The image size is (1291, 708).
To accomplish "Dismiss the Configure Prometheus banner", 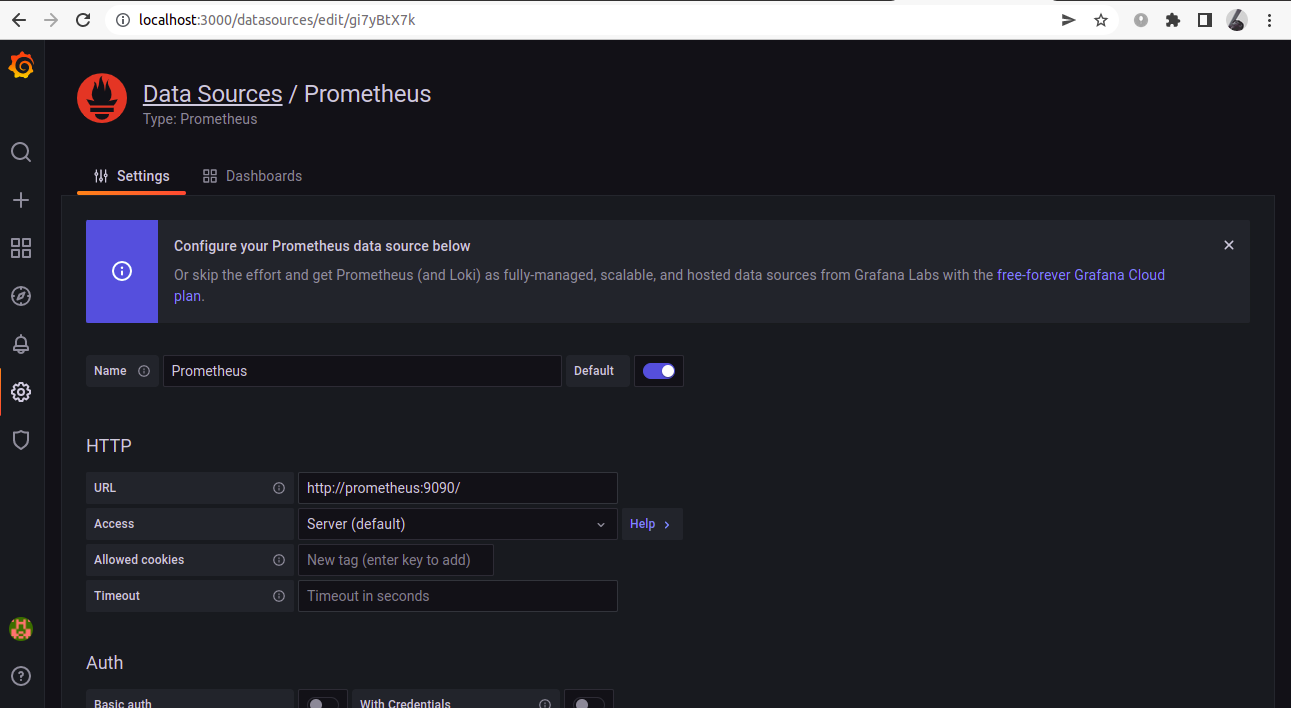I will tap(1229, 245).
